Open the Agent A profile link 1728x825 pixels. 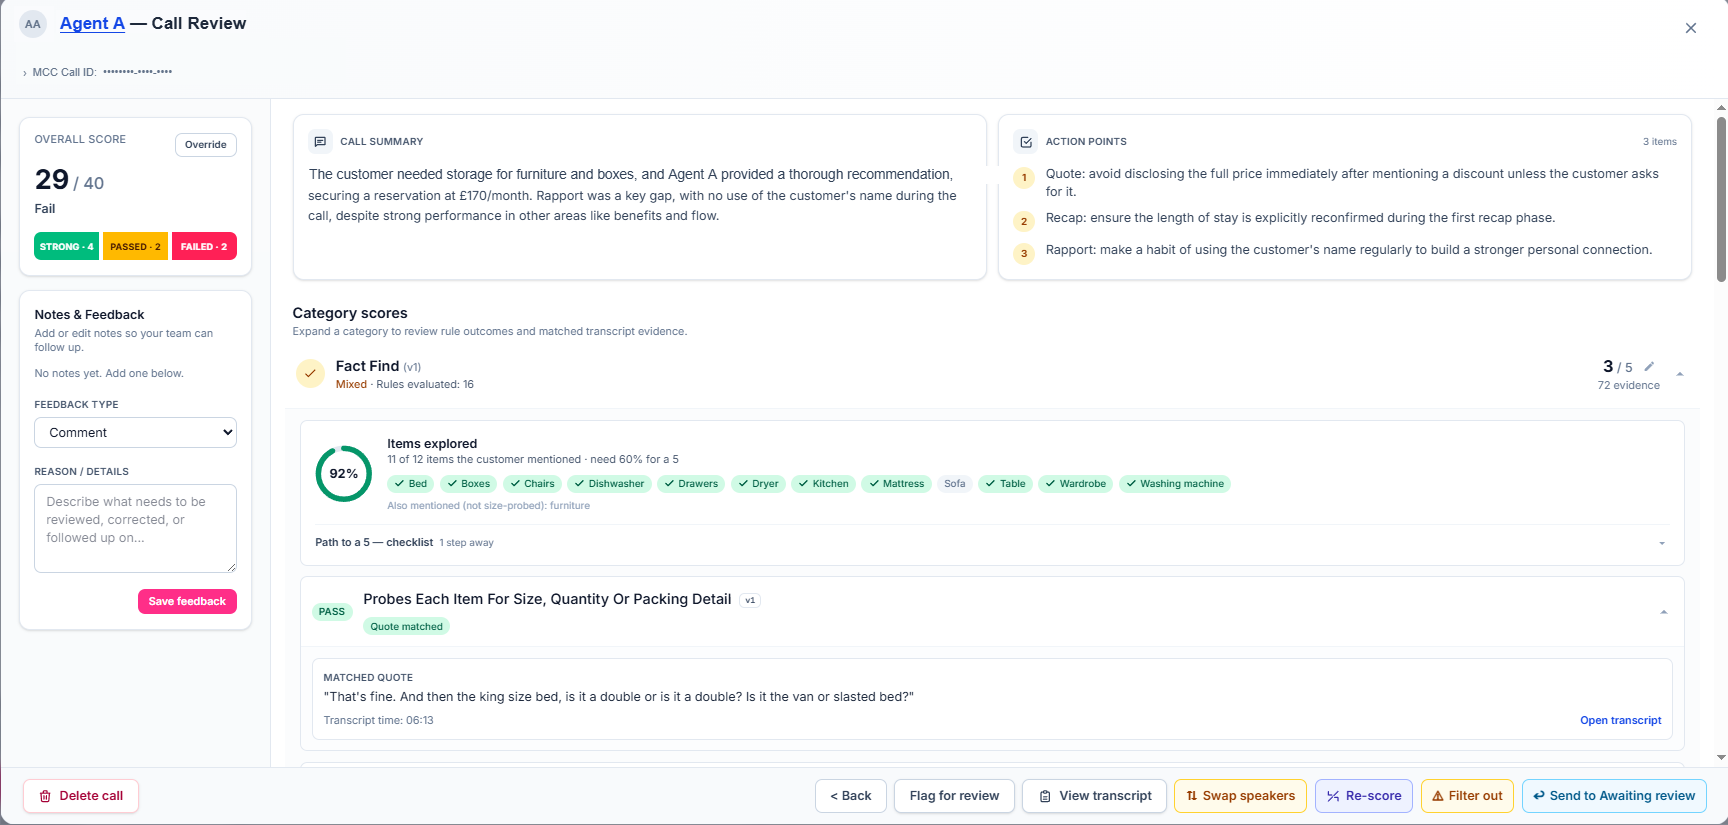92,23
